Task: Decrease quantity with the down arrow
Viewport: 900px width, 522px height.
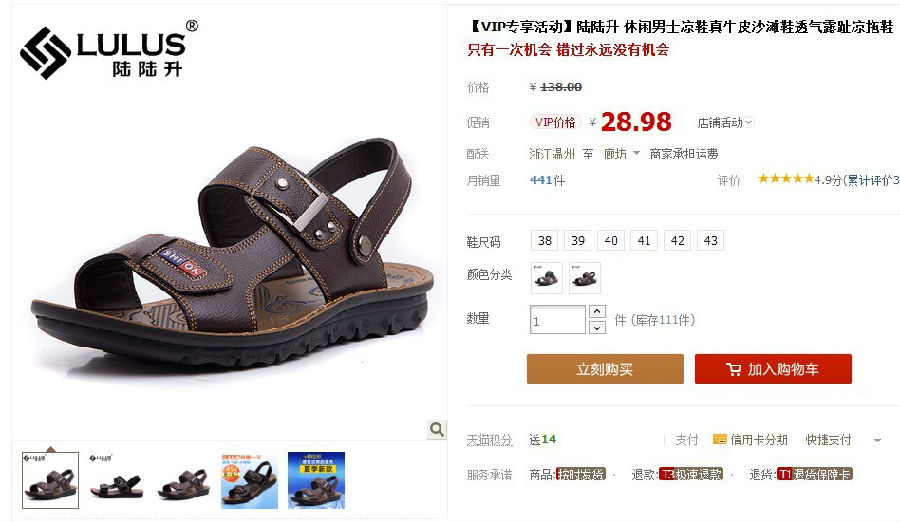Action: [597, 327]
